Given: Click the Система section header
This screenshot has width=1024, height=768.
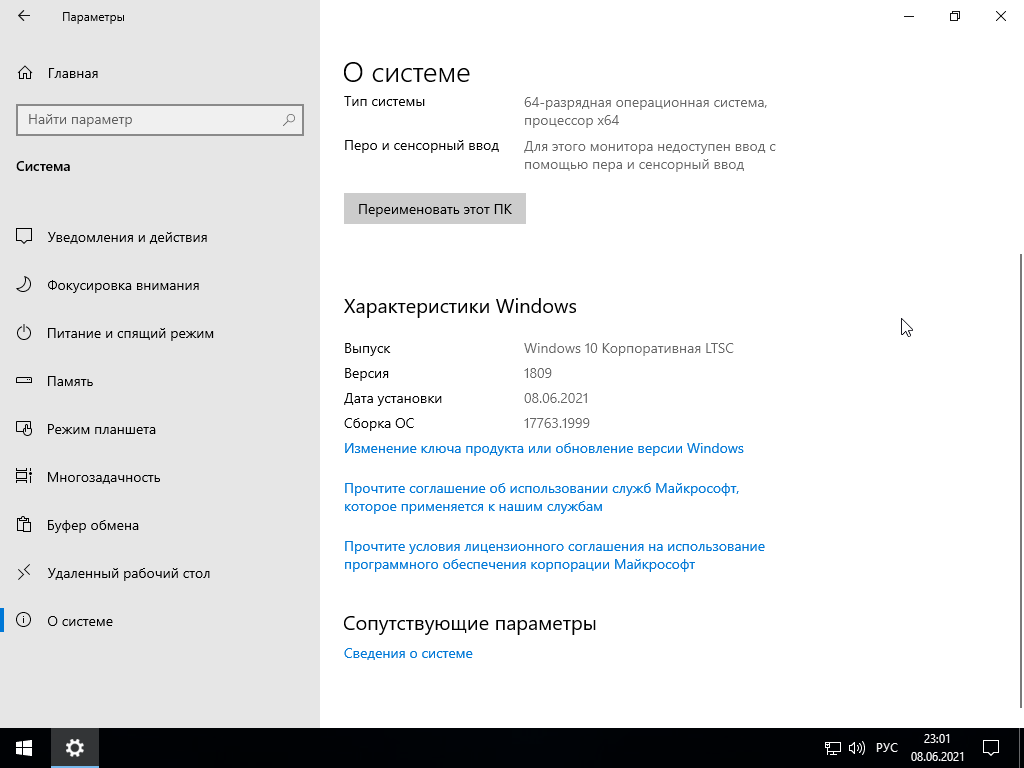Looking at the screenshot, I should point(43,166).
